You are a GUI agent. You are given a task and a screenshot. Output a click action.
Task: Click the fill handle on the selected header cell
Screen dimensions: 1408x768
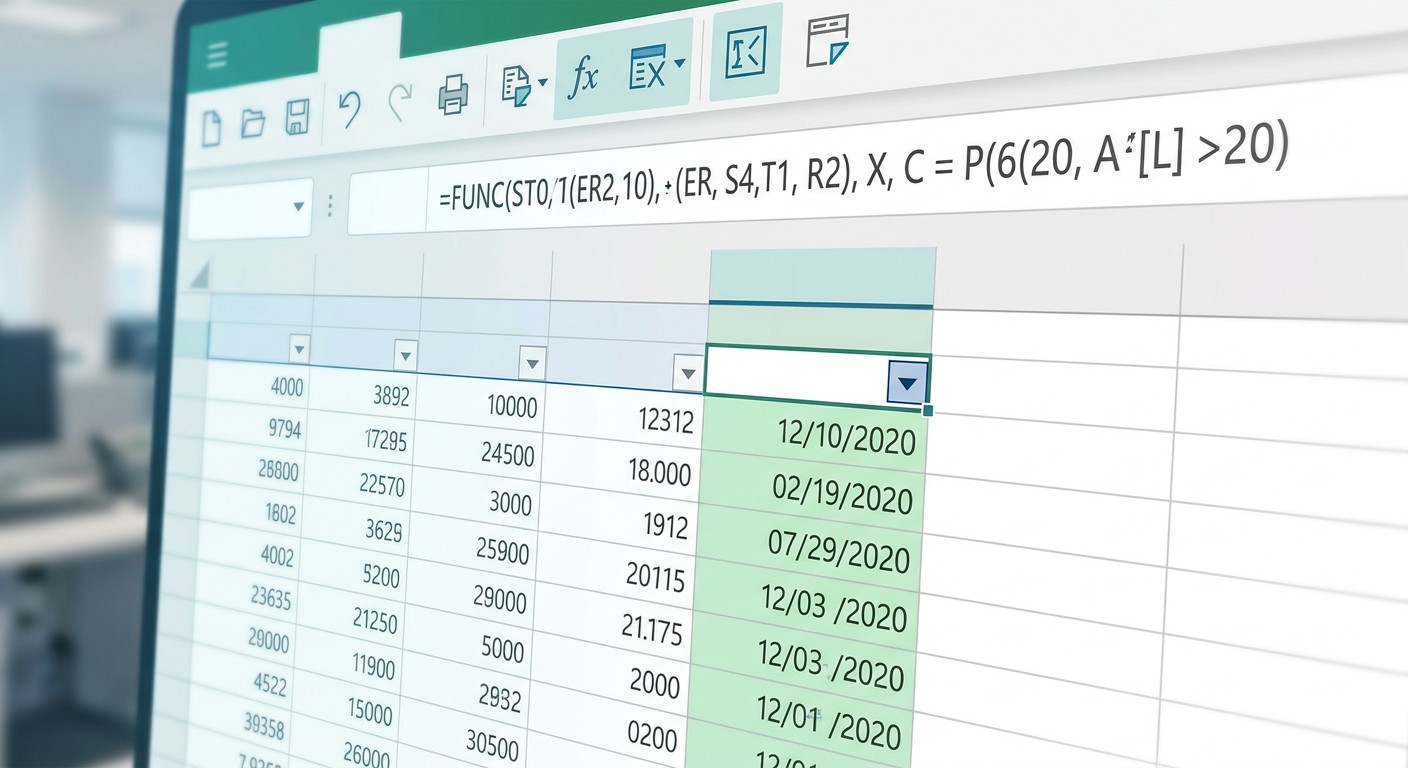coord(929,410)
